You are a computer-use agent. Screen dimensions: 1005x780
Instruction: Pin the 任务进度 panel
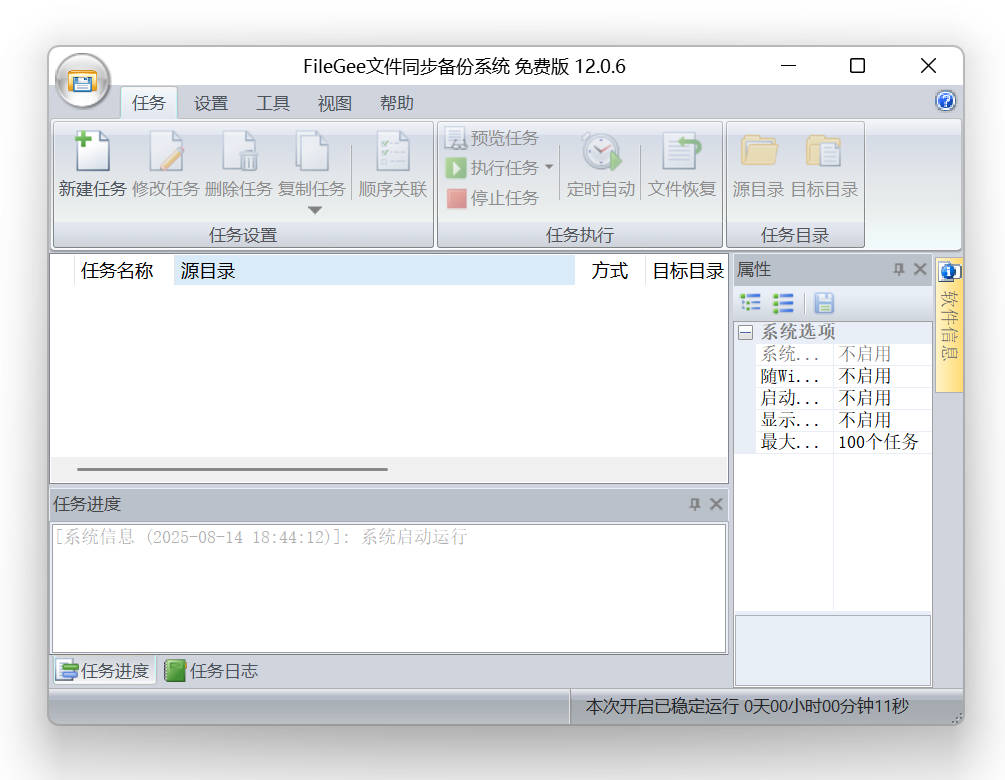[695, 504]
